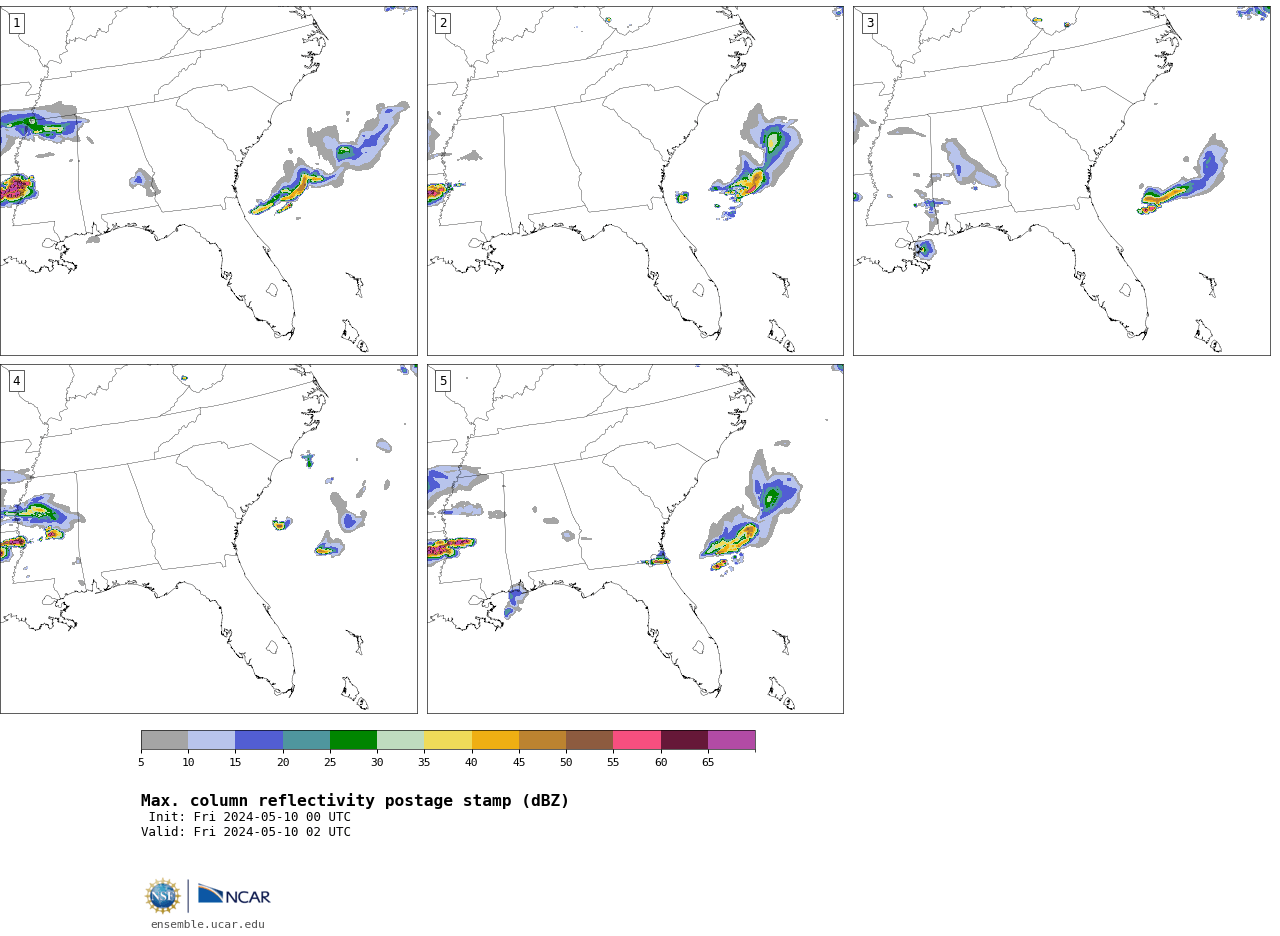Click the blue 15-20 dBZ swatch

pyautogui.click(x=259, y=740)
